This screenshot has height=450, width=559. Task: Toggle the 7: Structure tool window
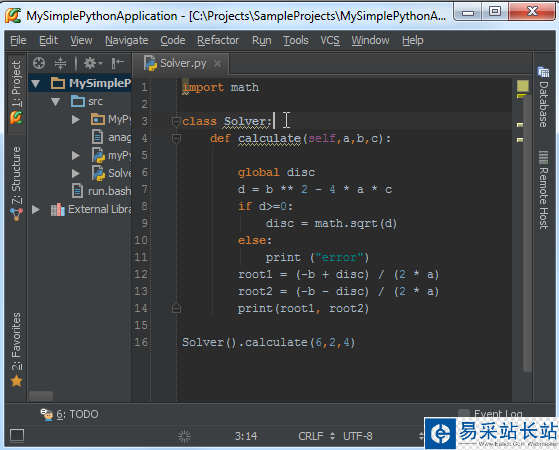tap(16, 183)
